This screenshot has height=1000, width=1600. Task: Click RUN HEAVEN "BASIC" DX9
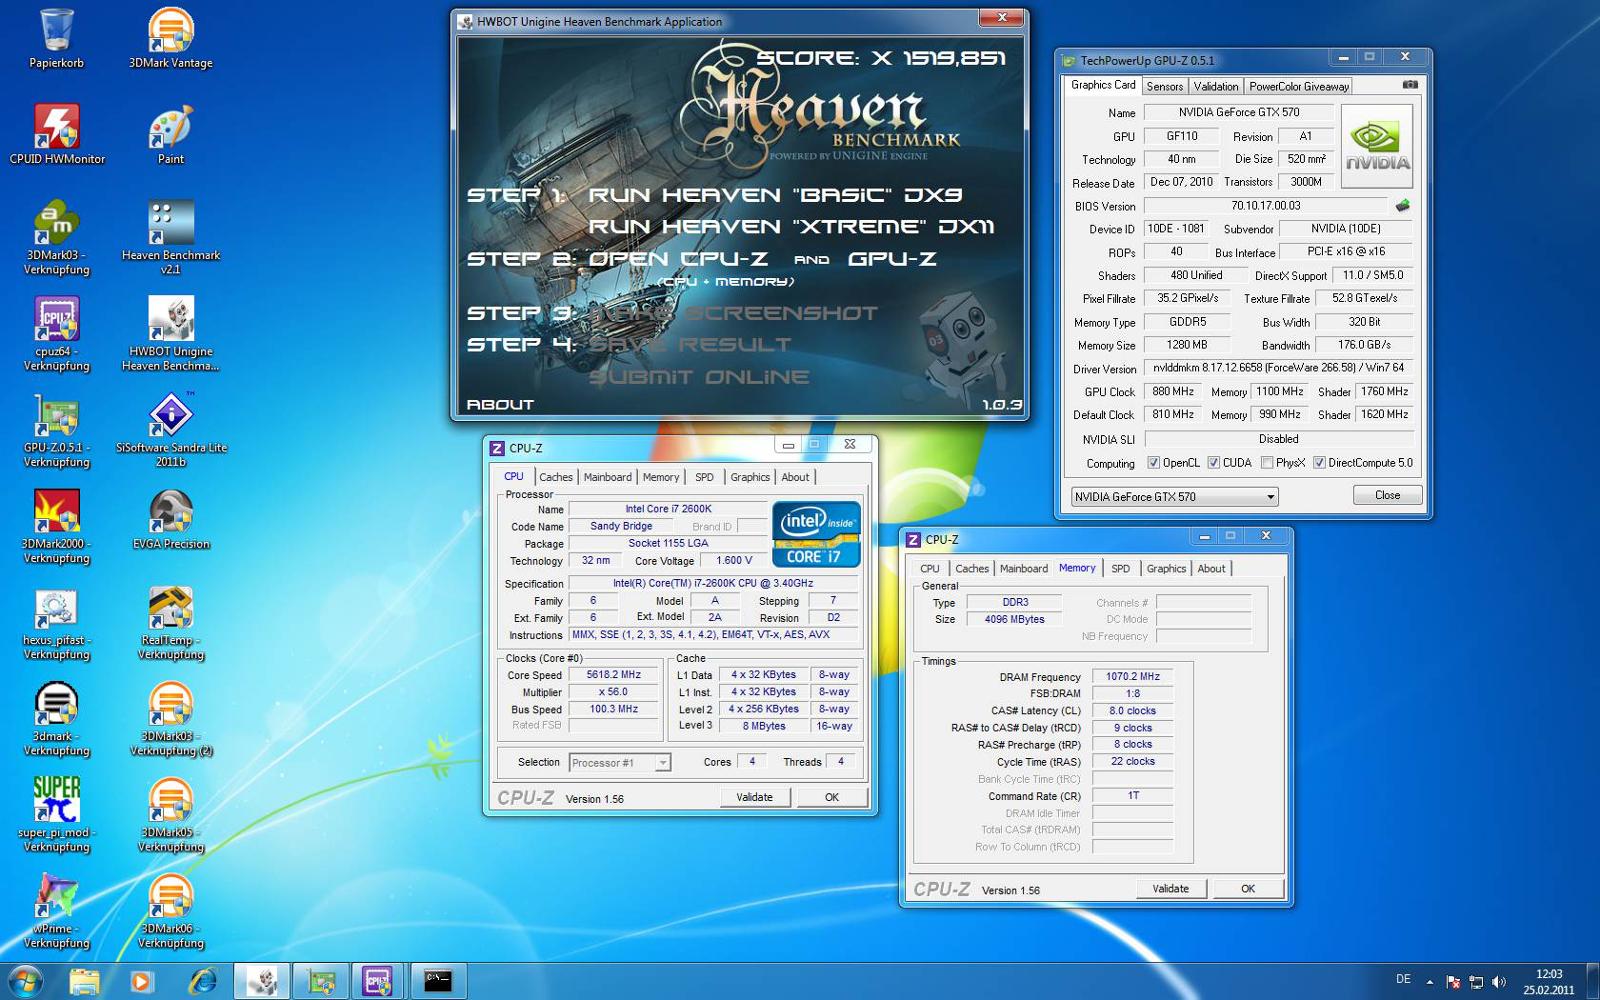pos(775,195)
